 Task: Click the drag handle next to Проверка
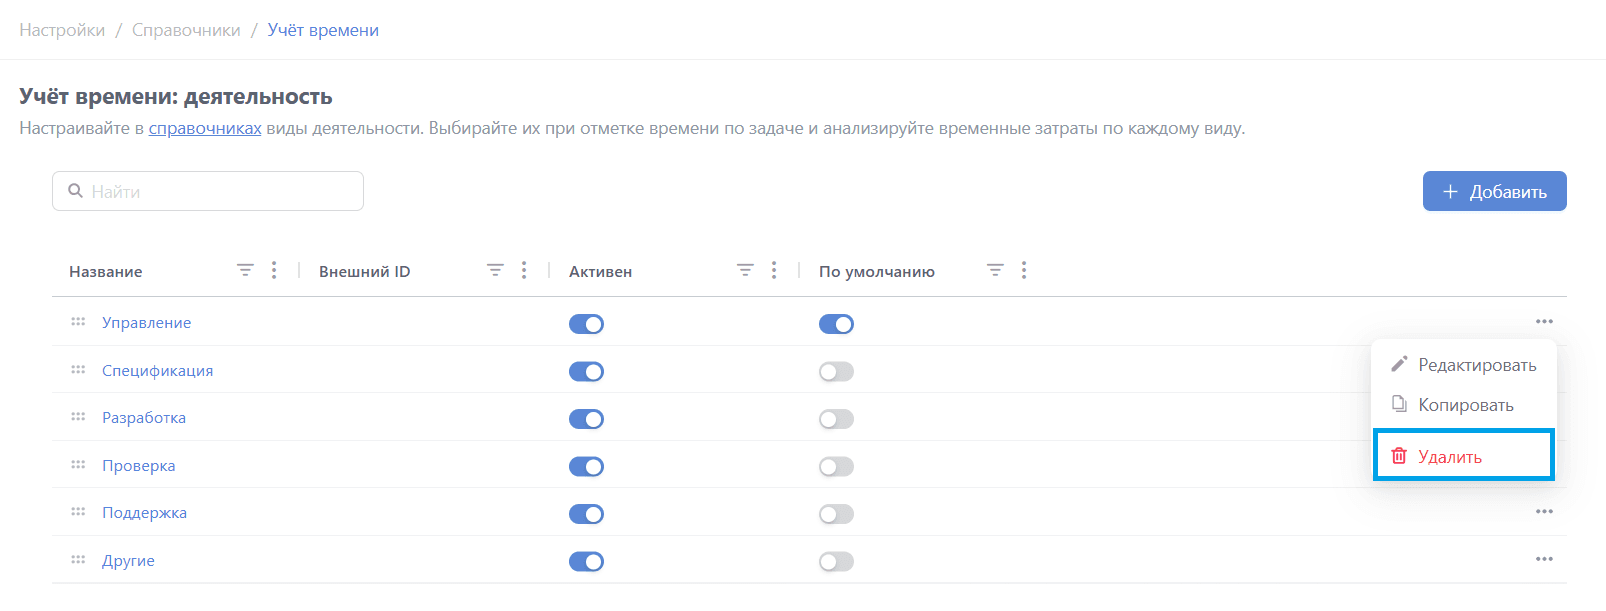pos(78,465)
